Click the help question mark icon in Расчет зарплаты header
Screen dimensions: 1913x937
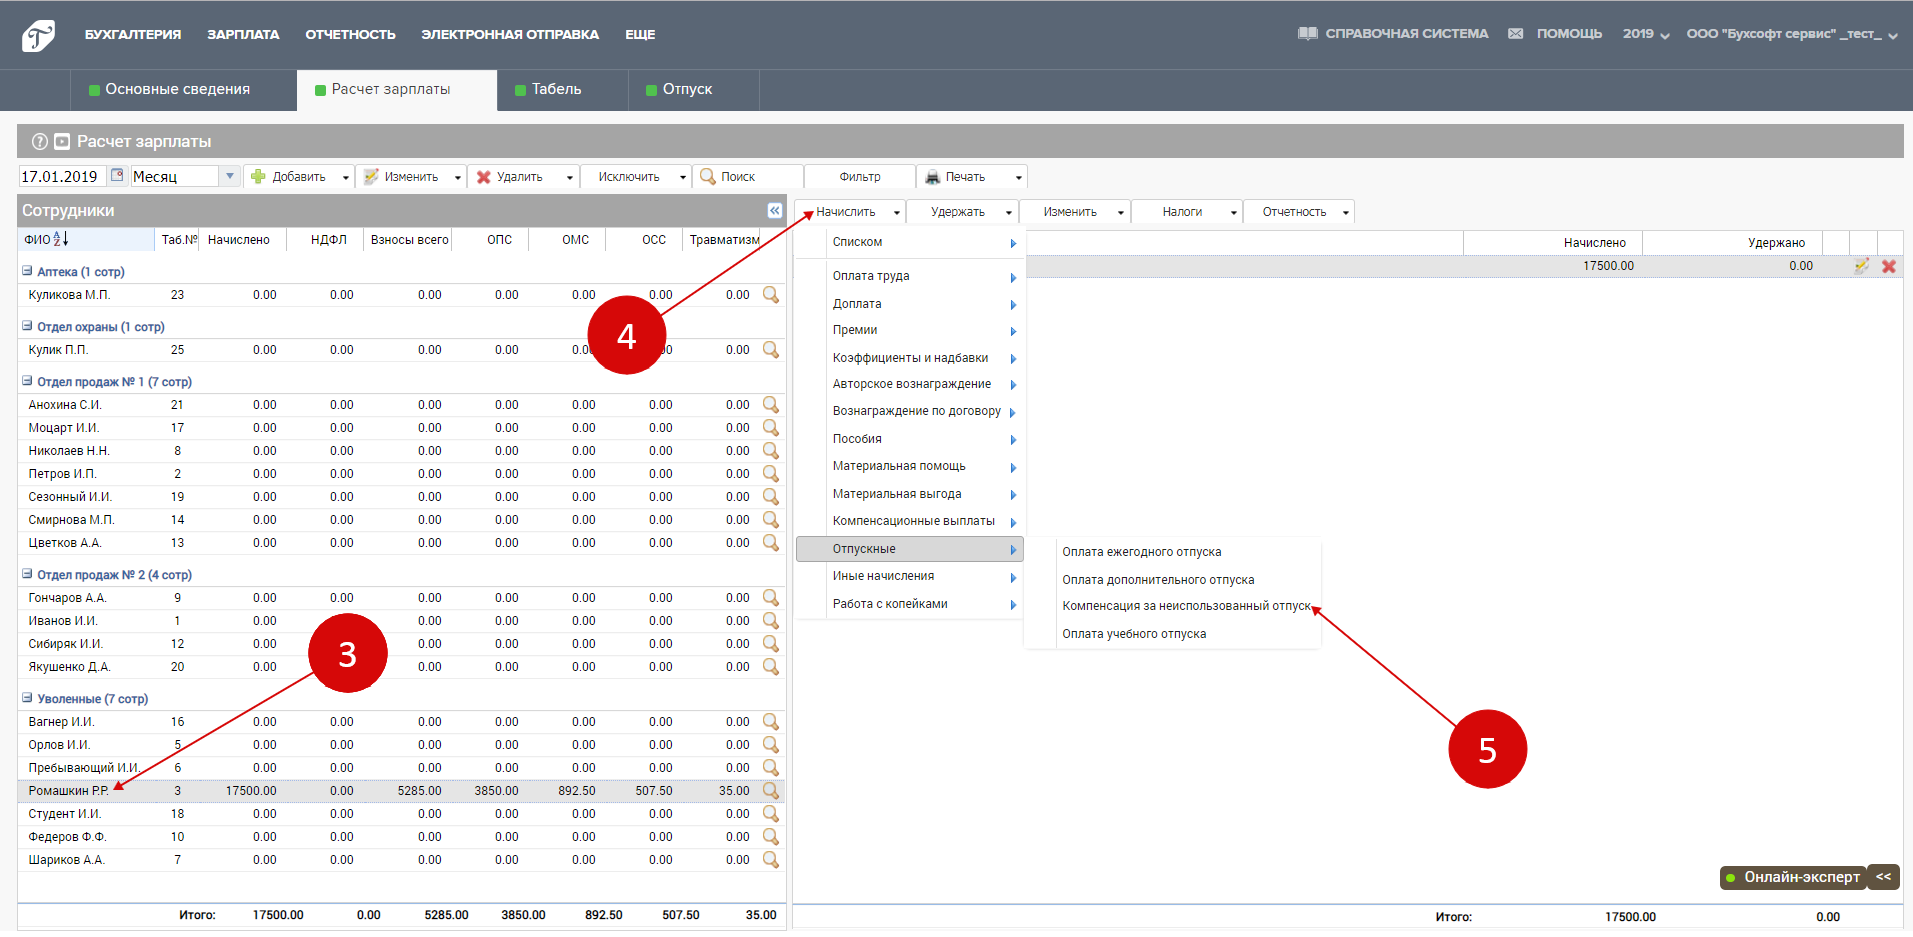pyautogui.click(x=40, y=141)
